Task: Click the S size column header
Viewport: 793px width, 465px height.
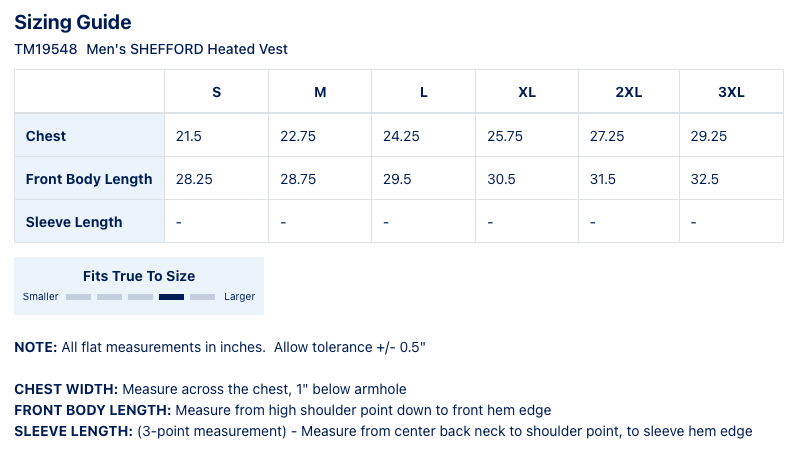Action: coord(216,92)
